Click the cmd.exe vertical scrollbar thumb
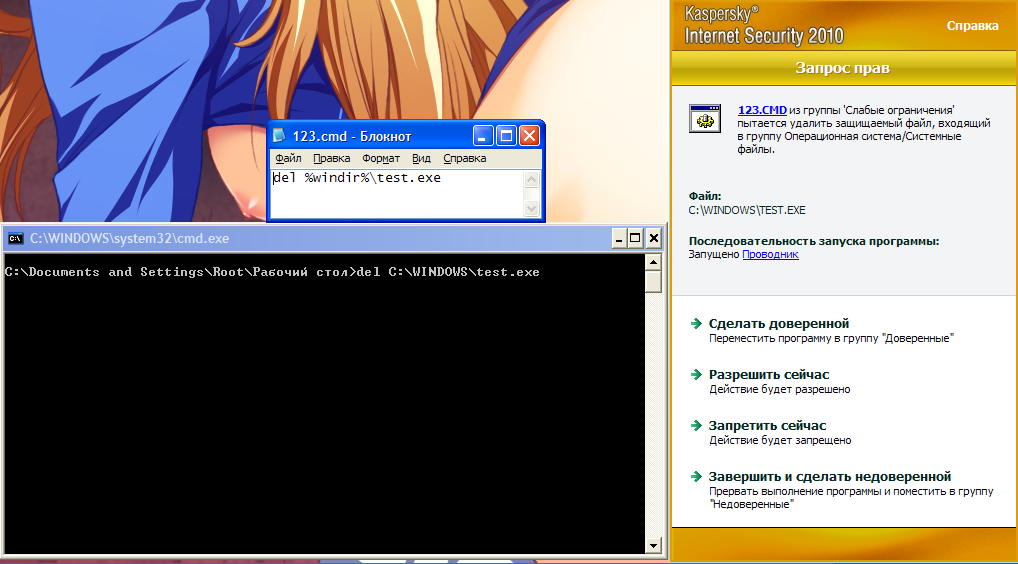Screen dimensions: 1018x564 (x=653, y=282)
